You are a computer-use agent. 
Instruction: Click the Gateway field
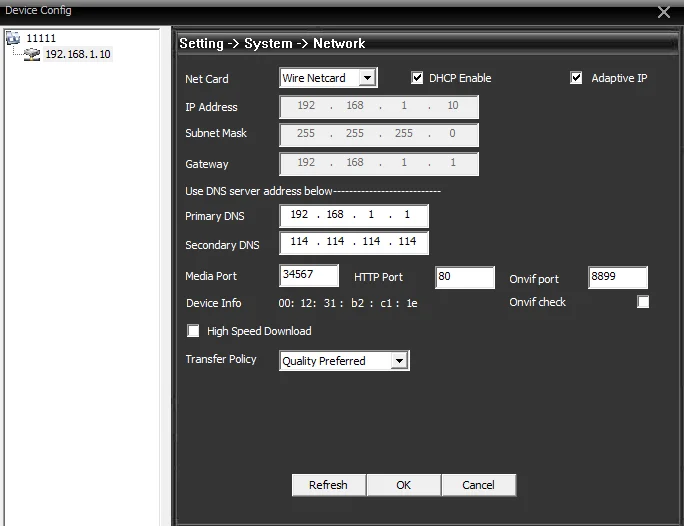click(379, 164)
